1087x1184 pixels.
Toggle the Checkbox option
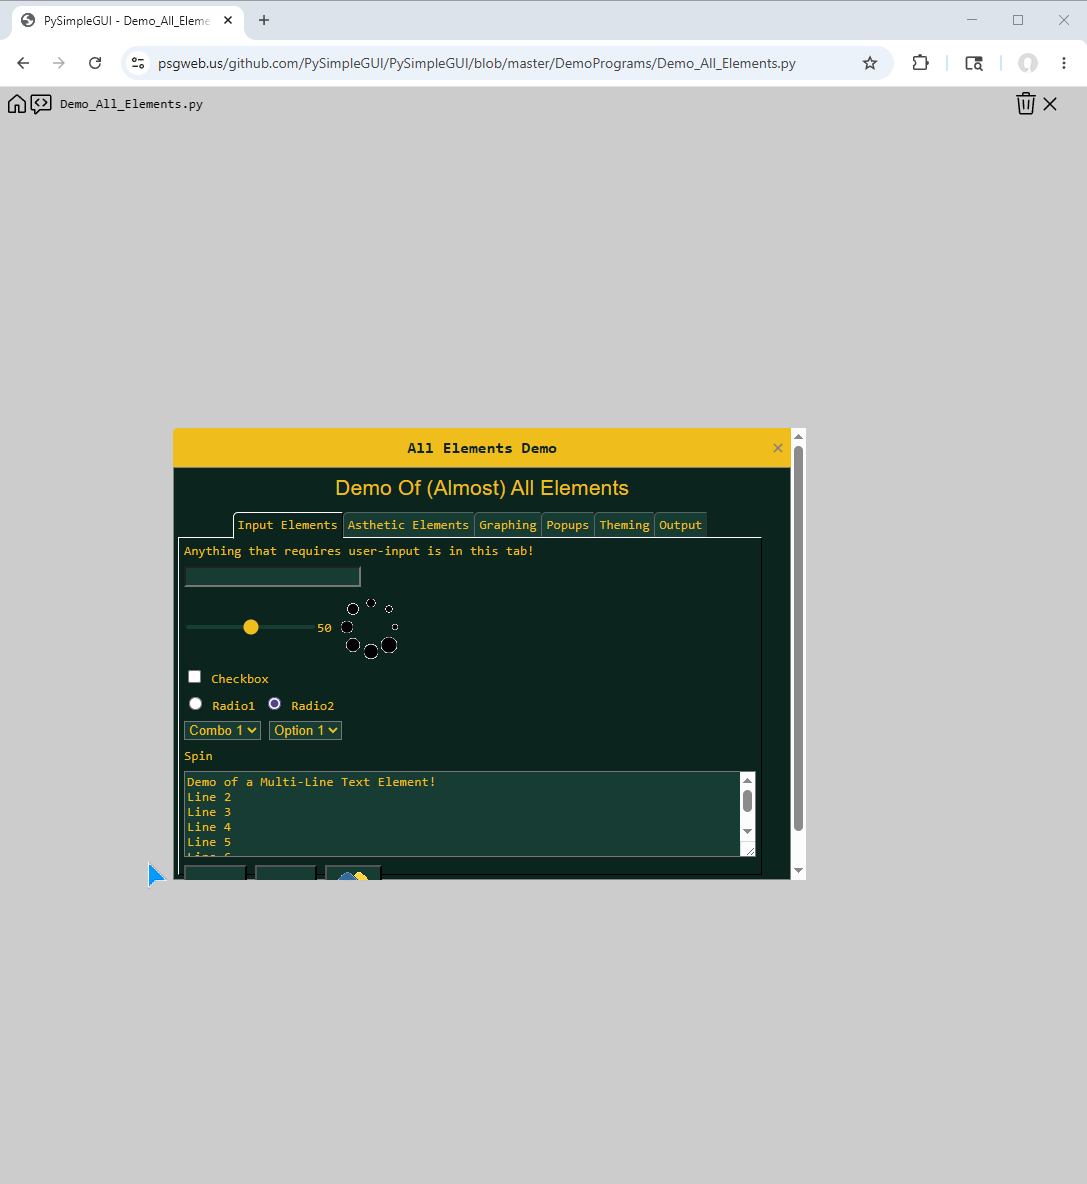(195, 677)
